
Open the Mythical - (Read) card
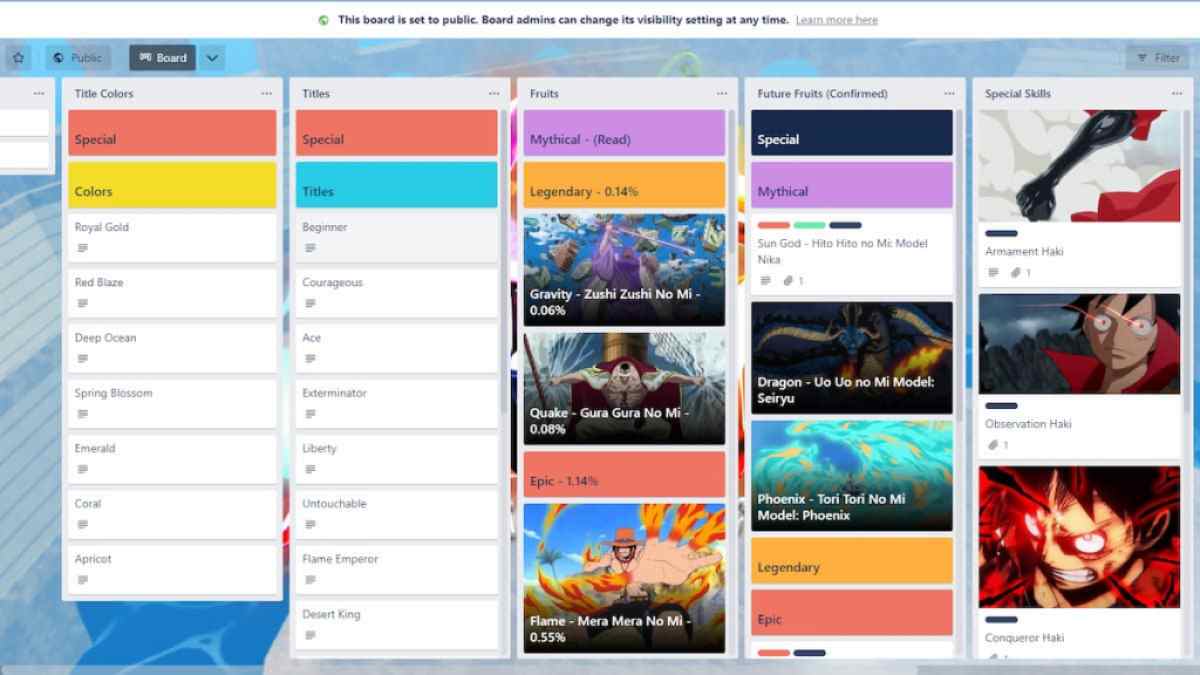(x=624, y=133)
